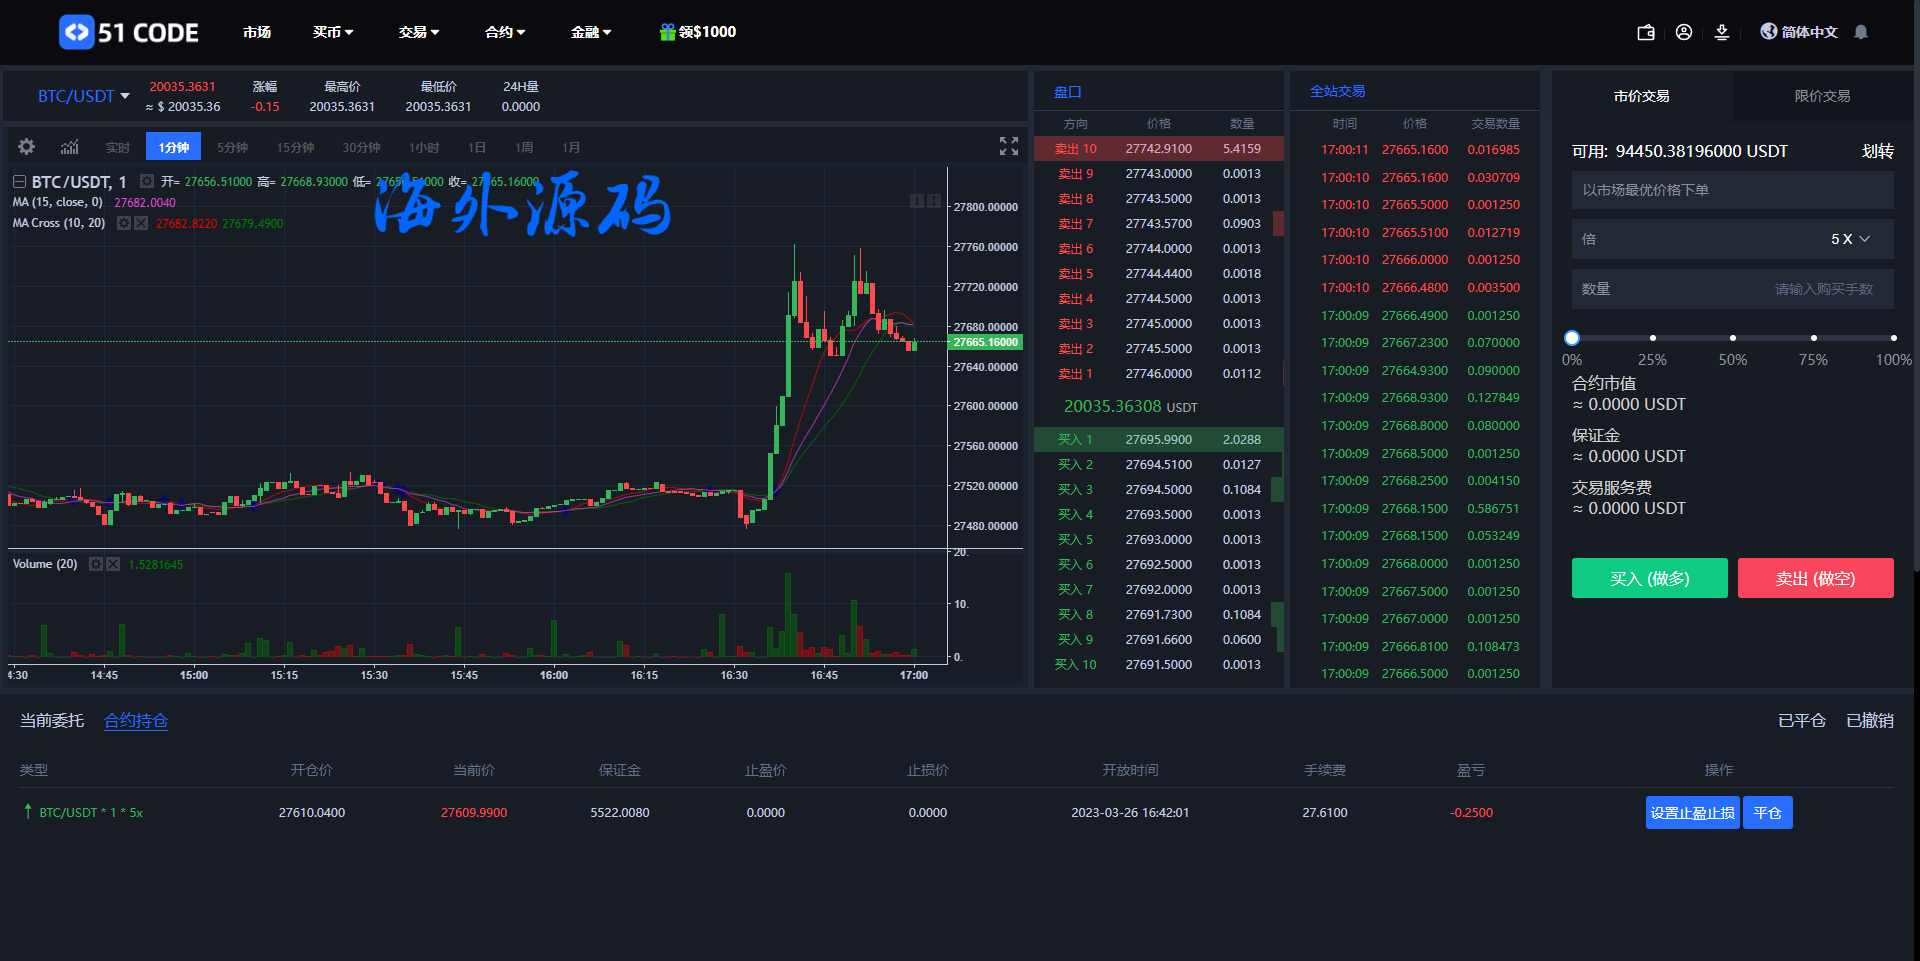Open the 当前委托 tab
The image size is (1920, 961).
tap(52, 721)
